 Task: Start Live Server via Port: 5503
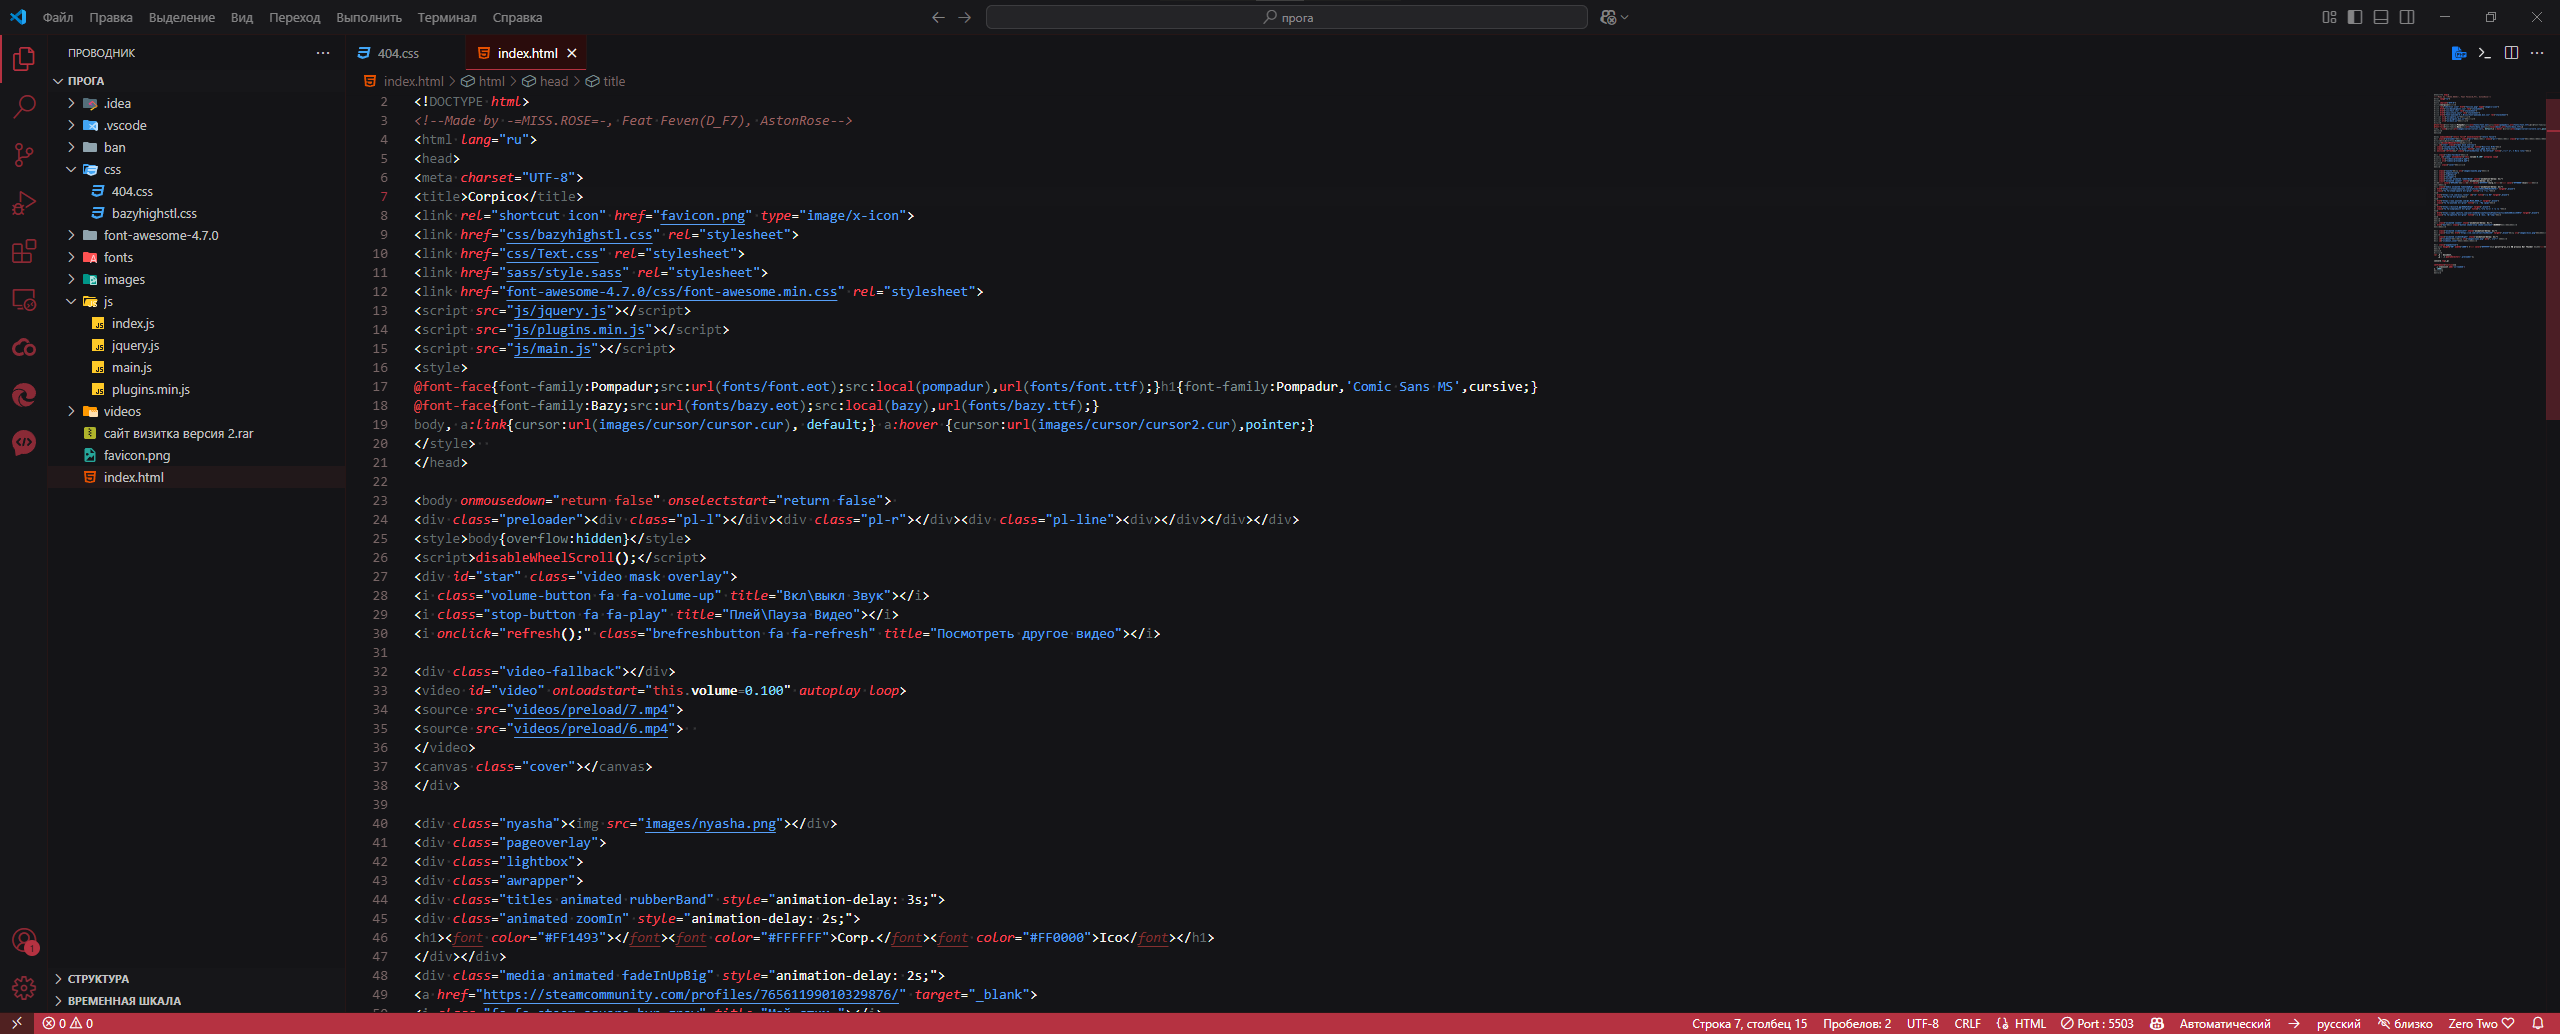pyautogui.click(x=2097, y=1023)
